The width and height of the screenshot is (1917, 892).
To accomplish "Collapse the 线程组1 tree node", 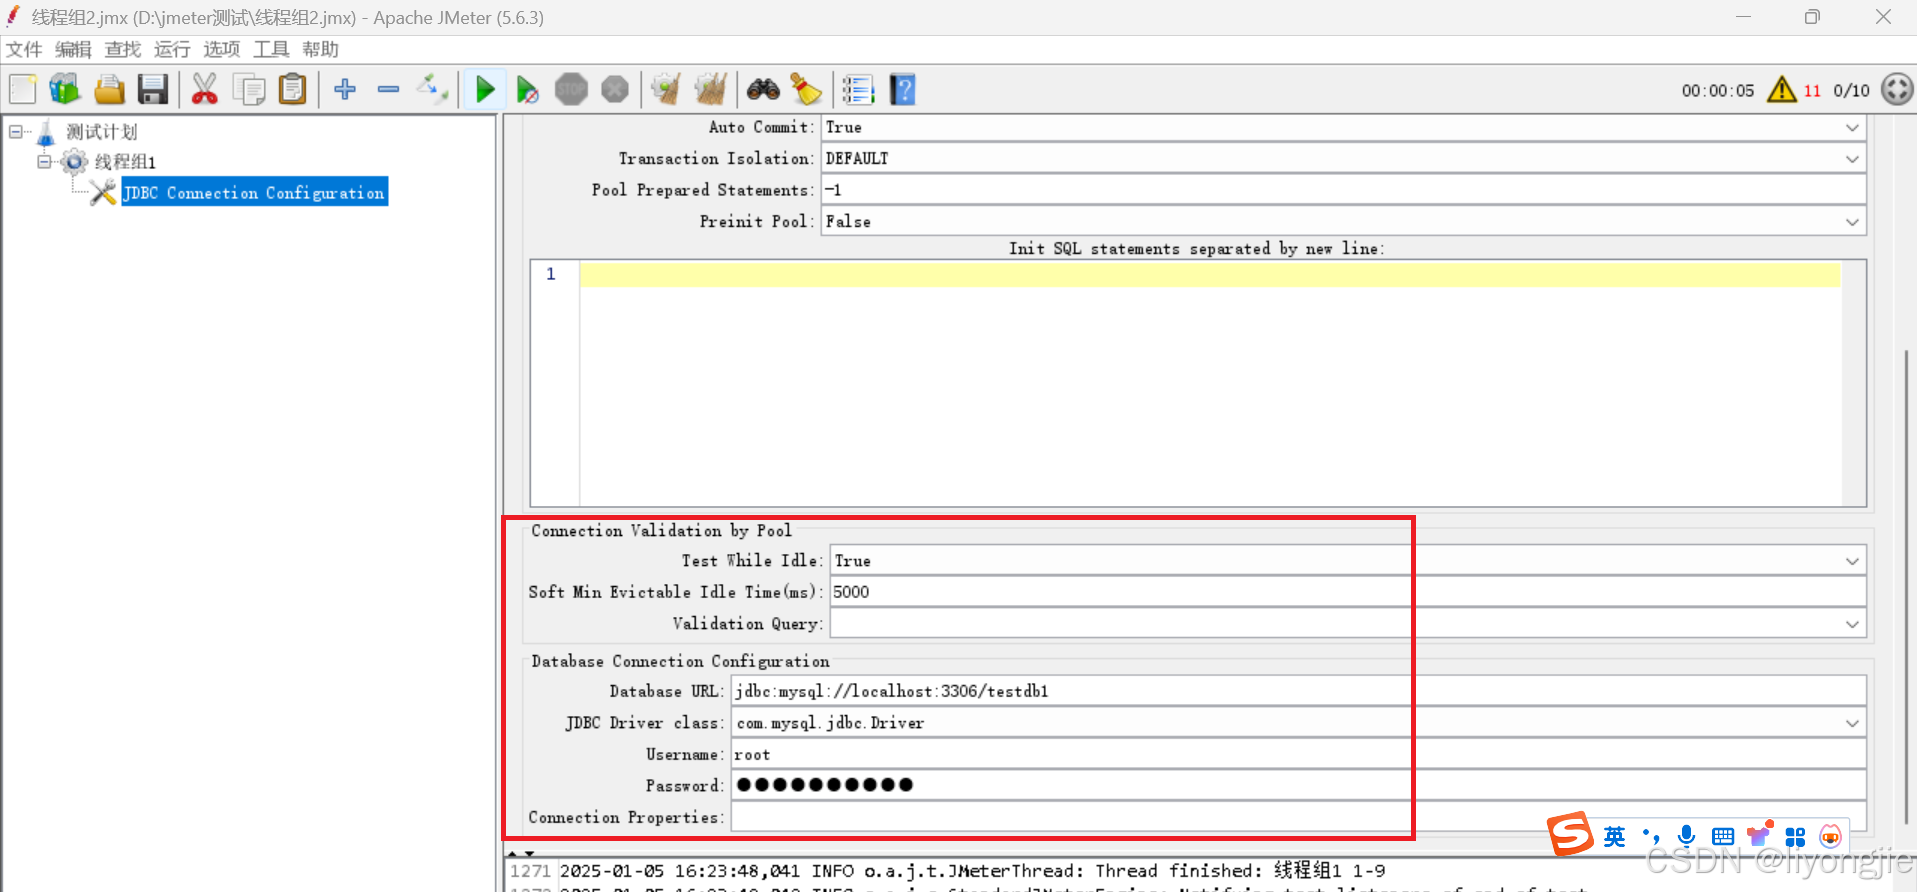I will pyautogui.click(x=44, y=160).
